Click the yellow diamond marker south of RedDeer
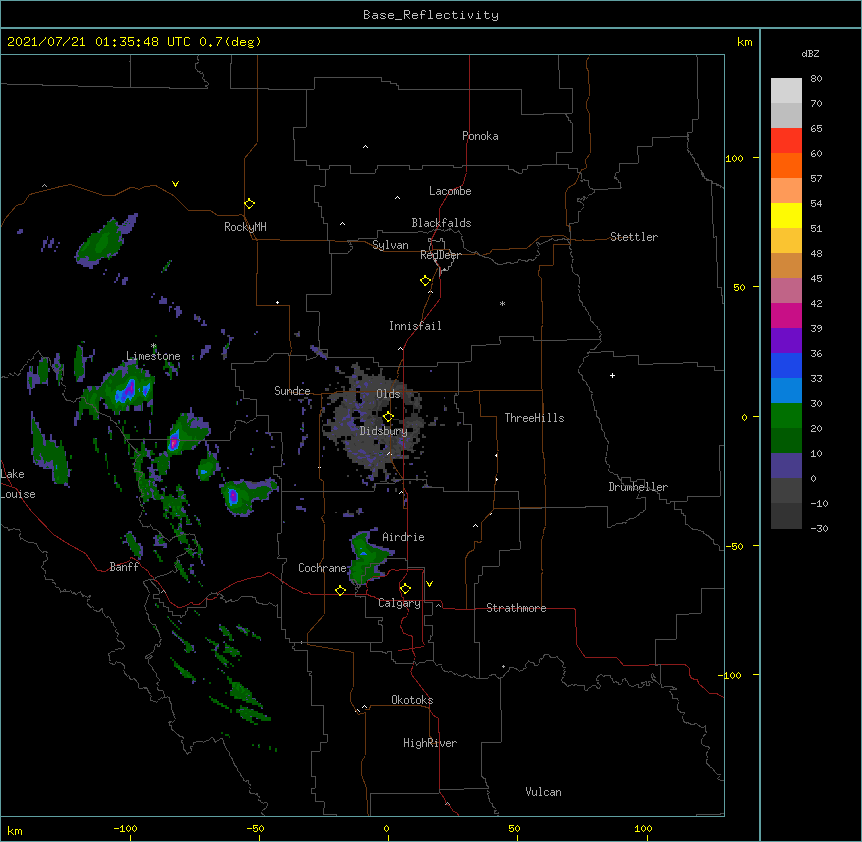 click(x=426, y=281)
